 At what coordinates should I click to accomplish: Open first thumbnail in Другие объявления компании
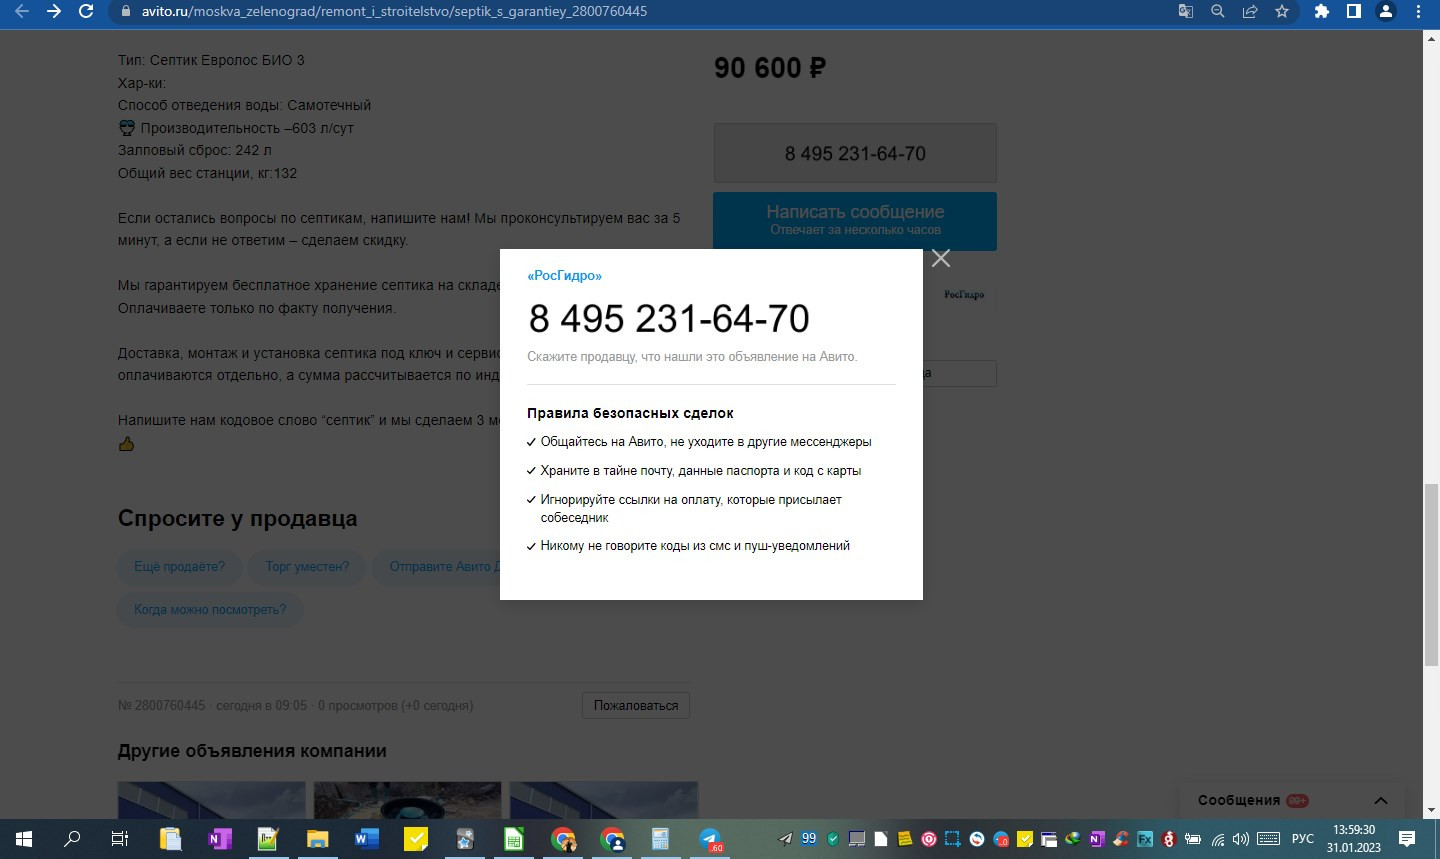[x=211, y=800]
